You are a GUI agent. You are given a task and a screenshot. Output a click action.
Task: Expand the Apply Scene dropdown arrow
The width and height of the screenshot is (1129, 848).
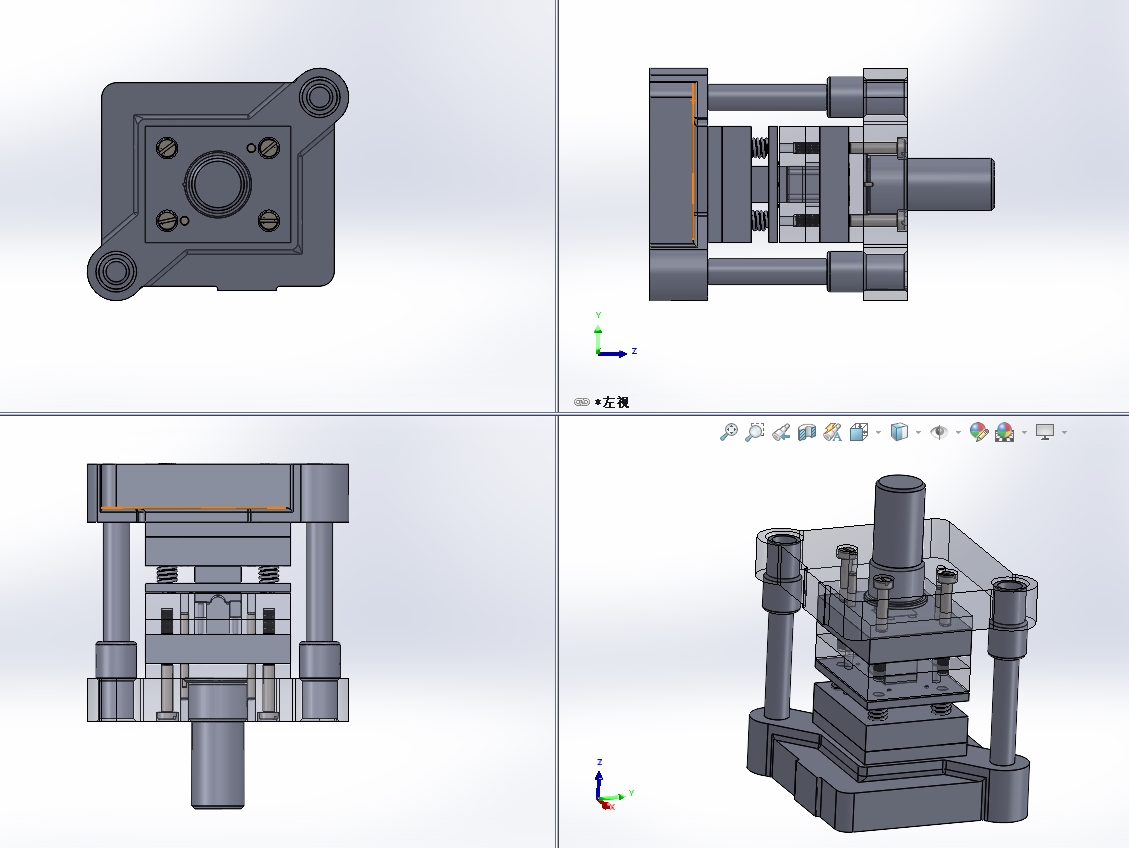[x=1025, y=433]
